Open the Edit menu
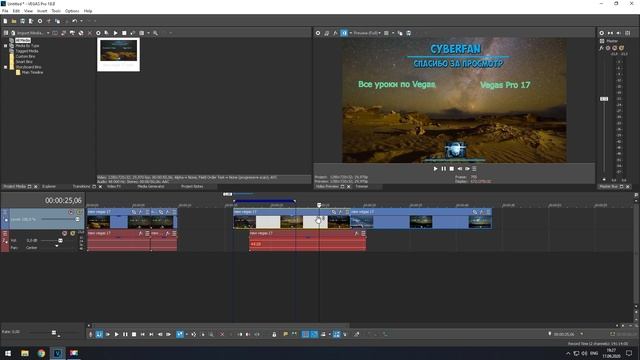640x360 pixels. (x=16, y=11)
